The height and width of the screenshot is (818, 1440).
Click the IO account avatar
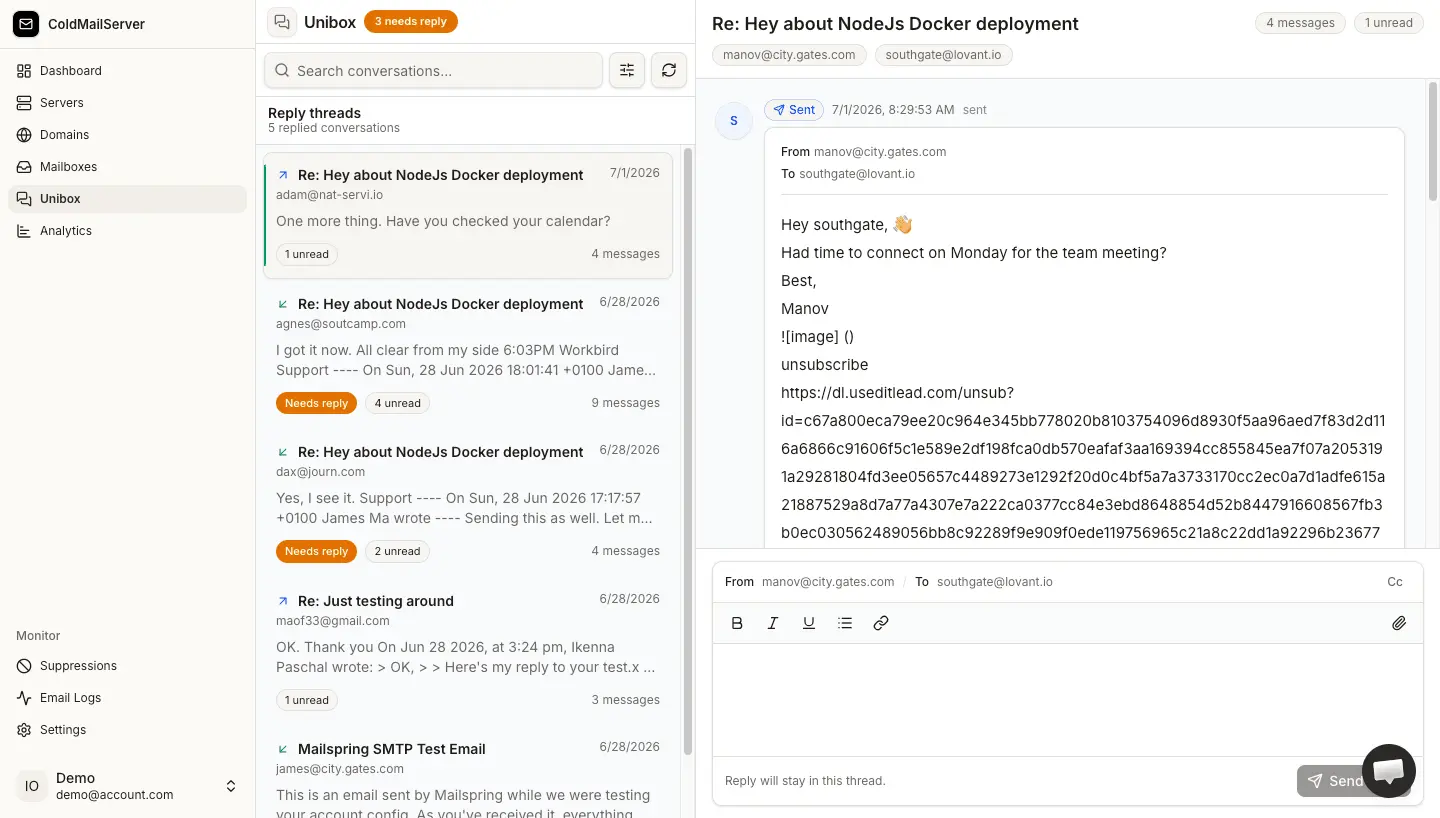[32, 786]
